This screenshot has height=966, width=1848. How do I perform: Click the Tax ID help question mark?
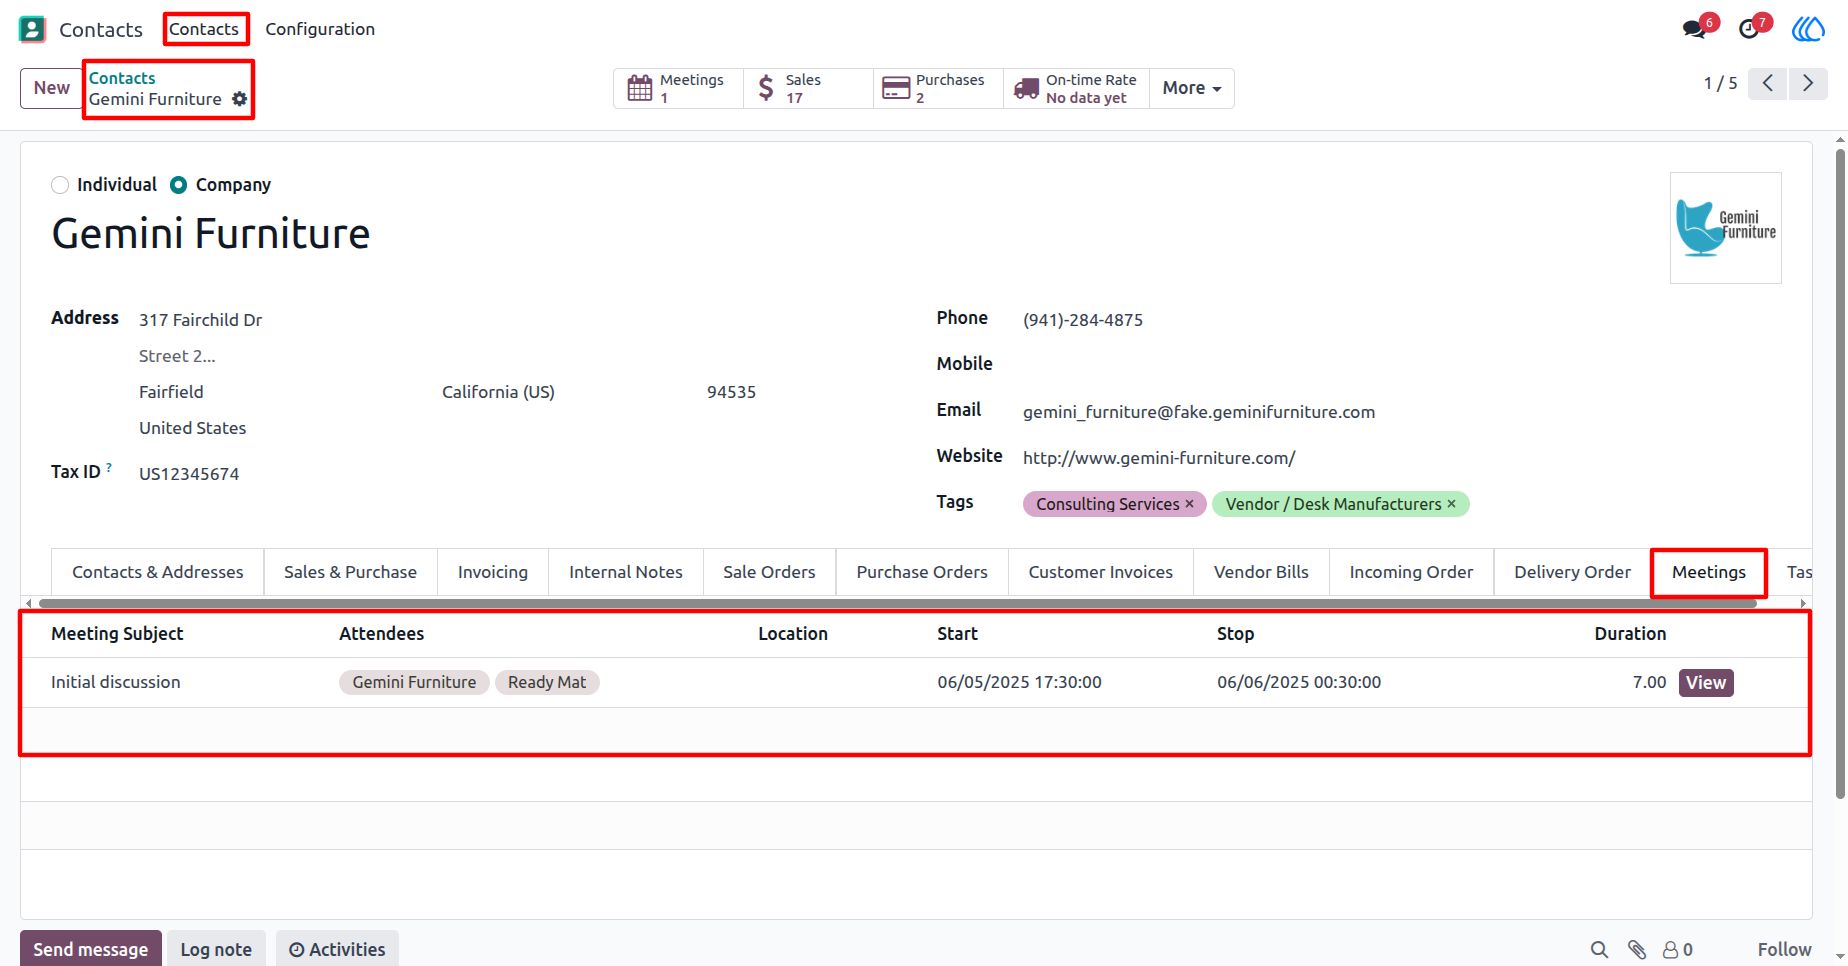click(109, 467)
